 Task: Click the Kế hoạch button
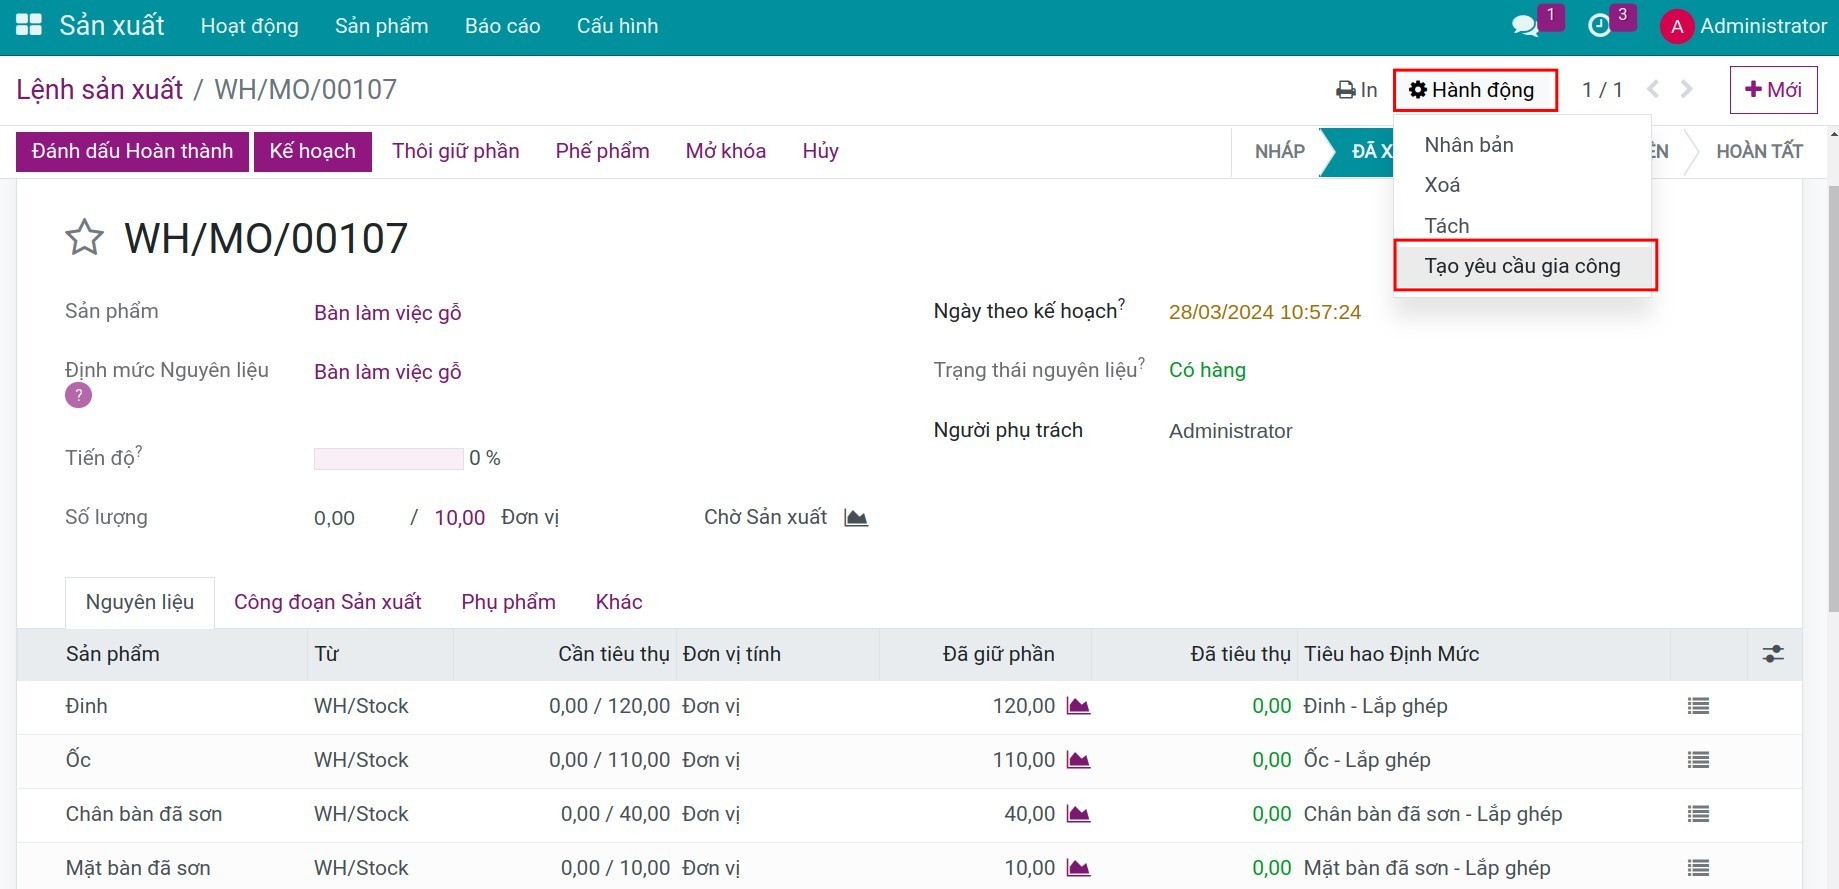click(313, 151)
